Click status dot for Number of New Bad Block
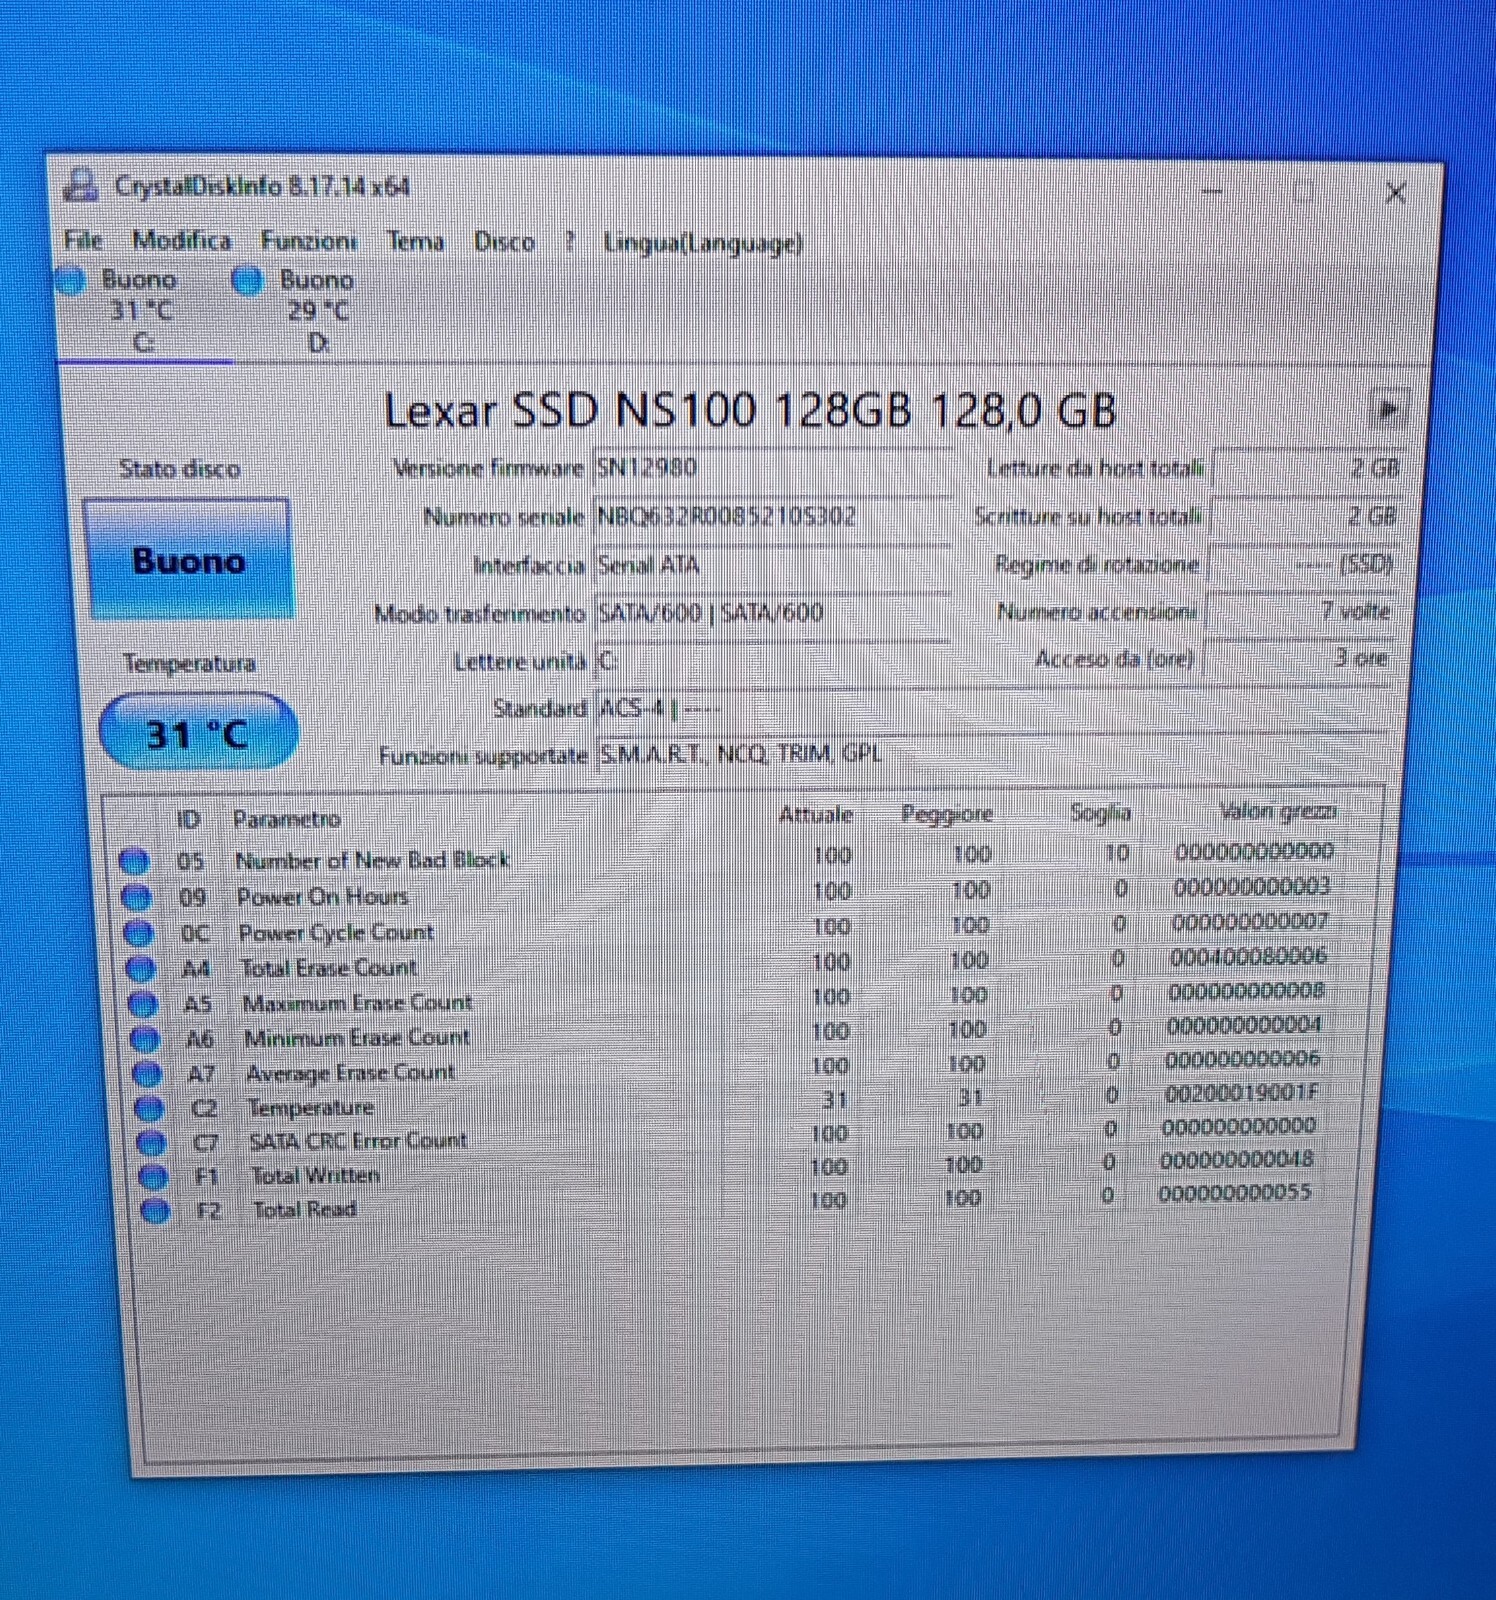1496x1600 pixels. point(133,860)
